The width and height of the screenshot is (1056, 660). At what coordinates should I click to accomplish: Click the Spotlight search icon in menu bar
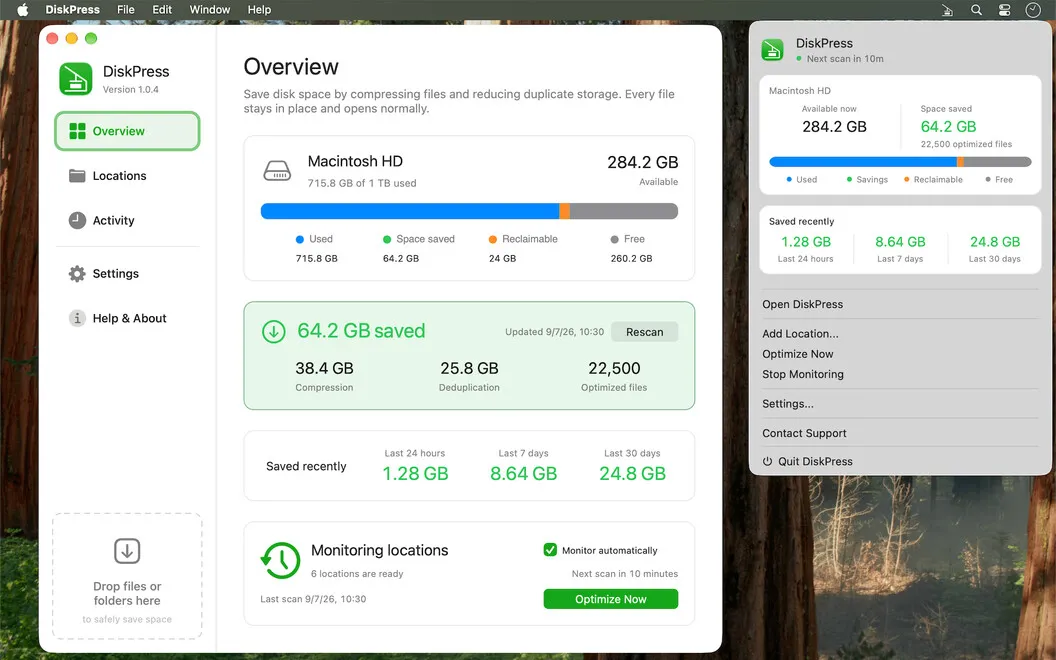(x=976, y=9)
